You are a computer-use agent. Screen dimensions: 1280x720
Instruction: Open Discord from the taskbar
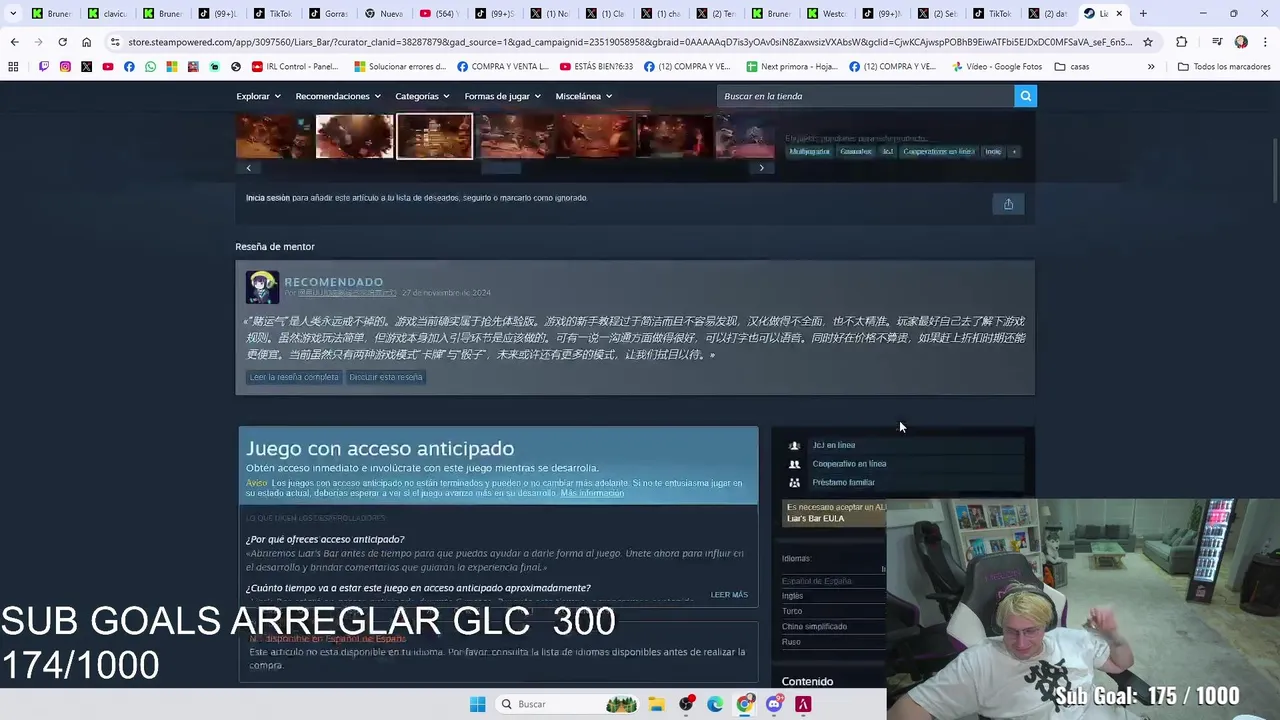[x=774, y=704]
